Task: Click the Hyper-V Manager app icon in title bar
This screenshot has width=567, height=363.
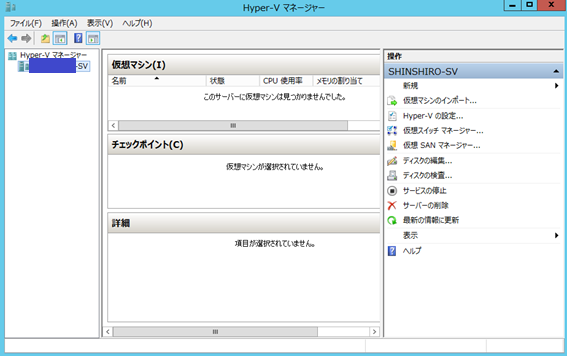Action: (10, 7)
